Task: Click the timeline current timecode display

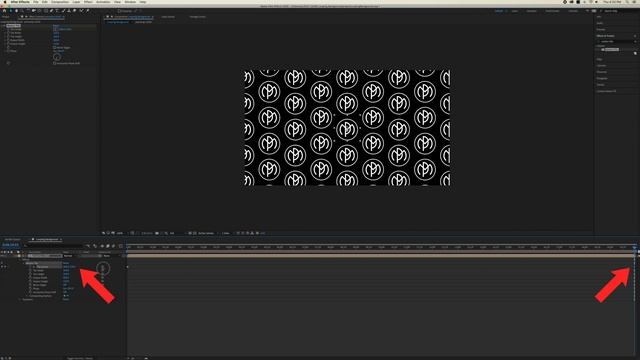Action: (10, 245)
